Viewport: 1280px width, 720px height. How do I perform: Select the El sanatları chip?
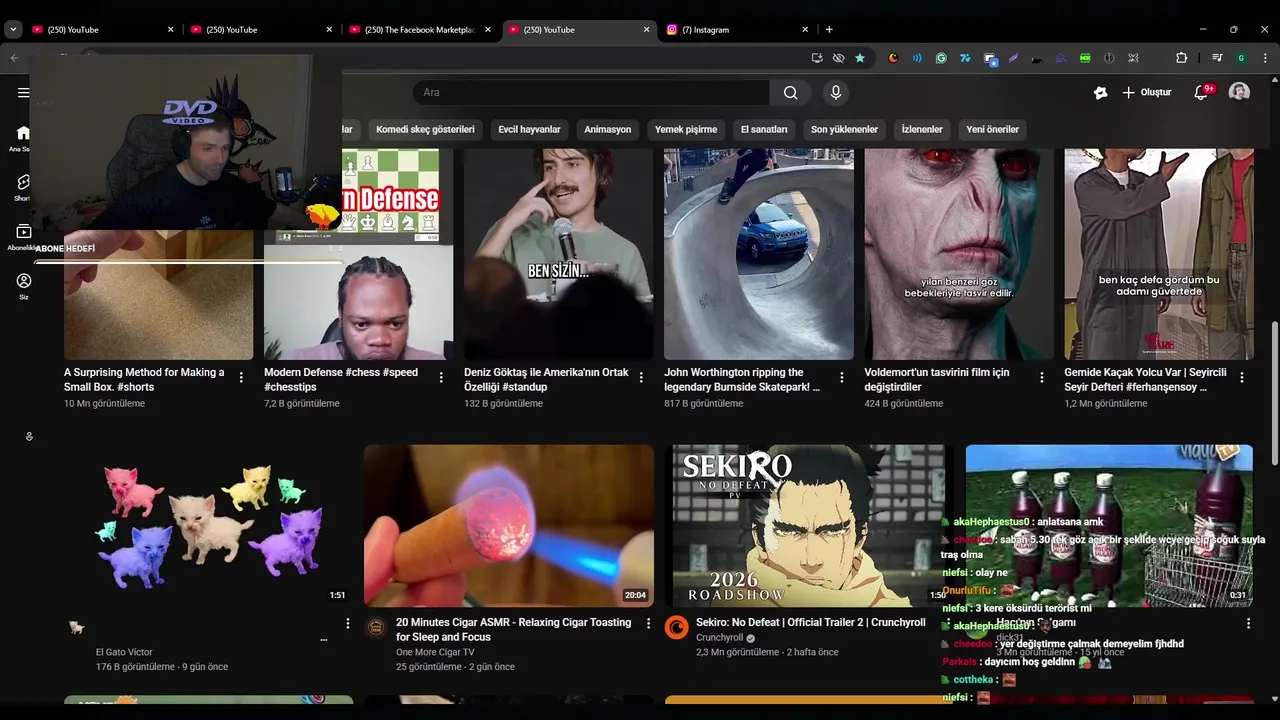tap(764, 129)
